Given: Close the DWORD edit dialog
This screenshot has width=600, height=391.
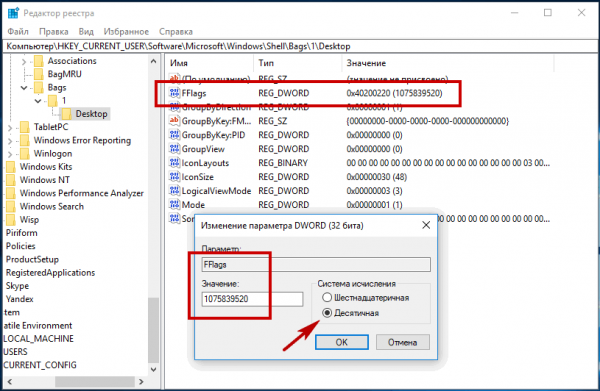Looking at the screenshot, I should click(426, 225).
